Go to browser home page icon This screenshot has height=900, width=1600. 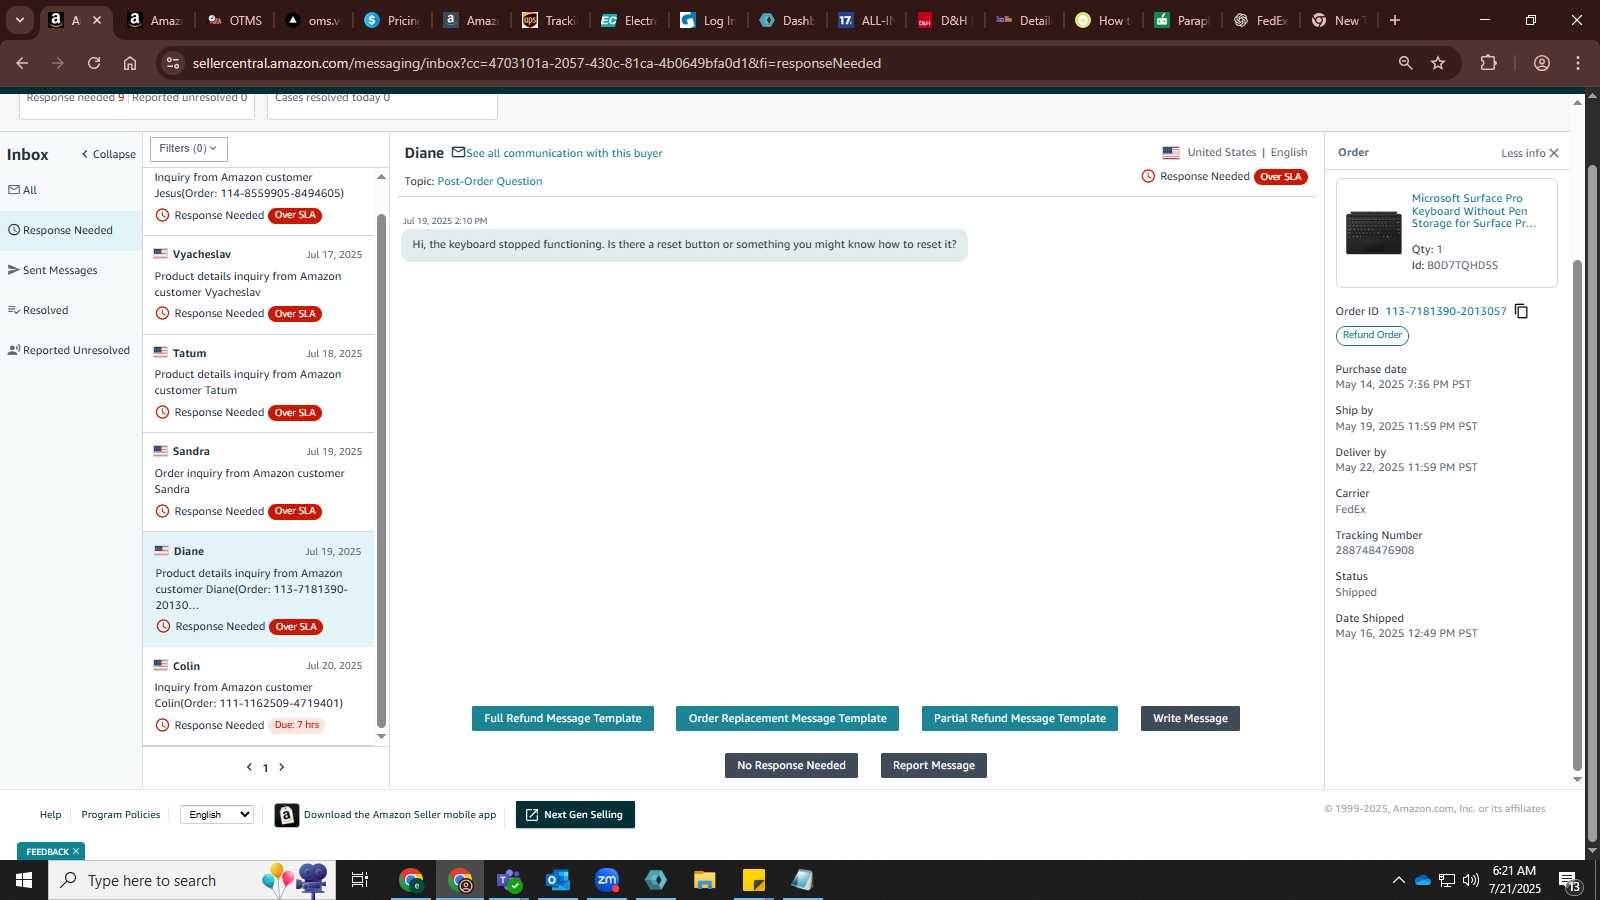click(130, 63)
